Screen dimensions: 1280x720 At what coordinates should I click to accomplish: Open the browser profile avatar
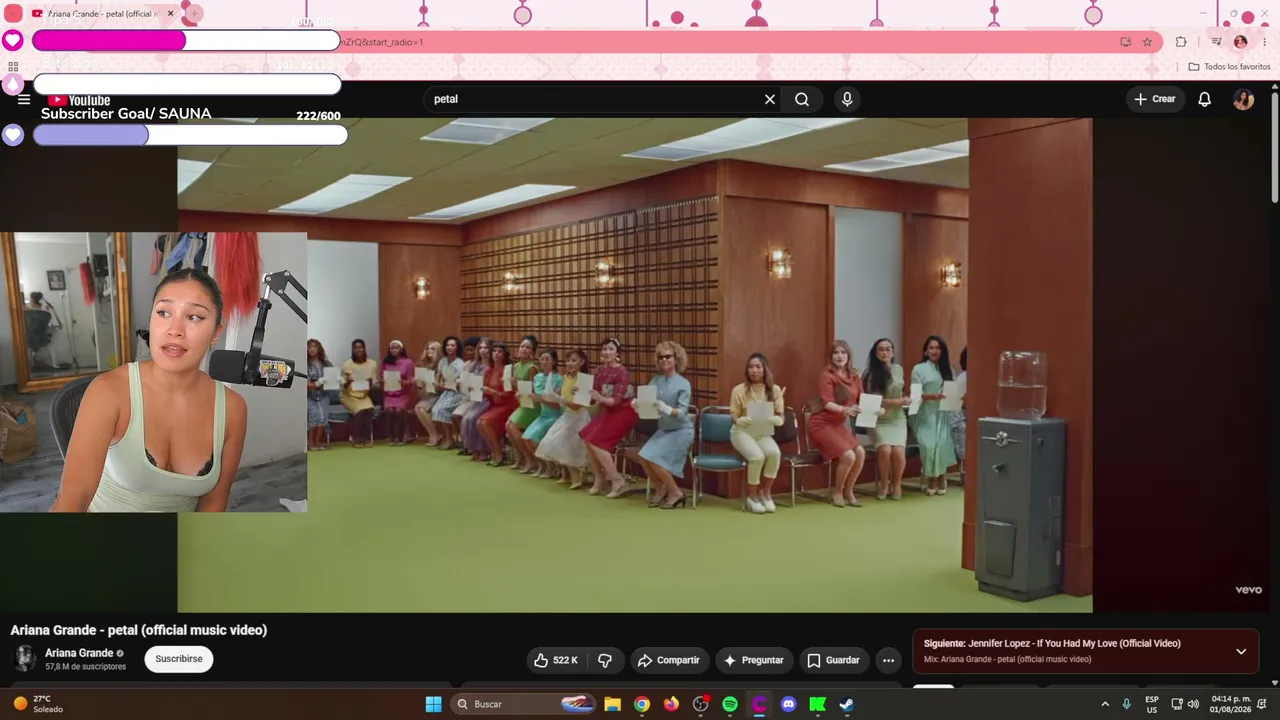point(1241,42)
